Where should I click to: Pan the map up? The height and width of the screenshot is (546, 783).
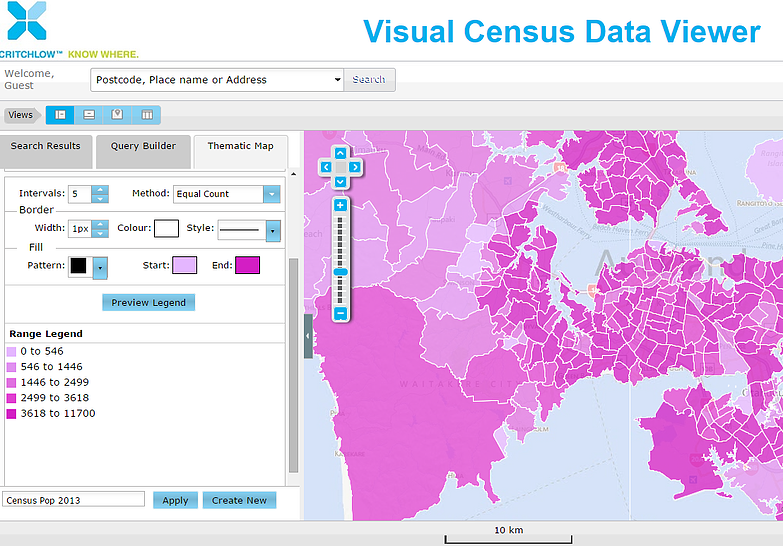pyautogui.click(x=341, y=153)
